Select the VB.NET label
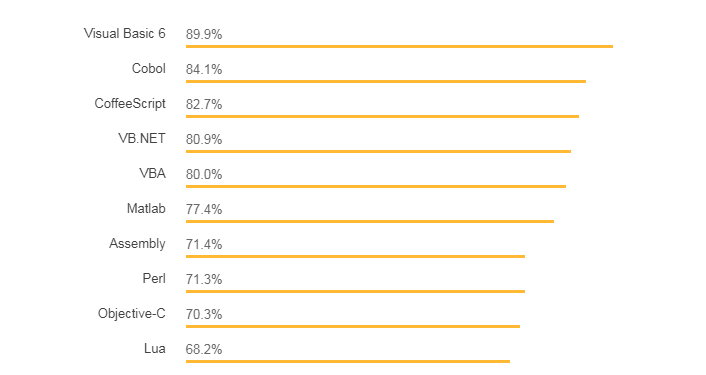Screen dimensions: 706x375 tap(142, 139)
